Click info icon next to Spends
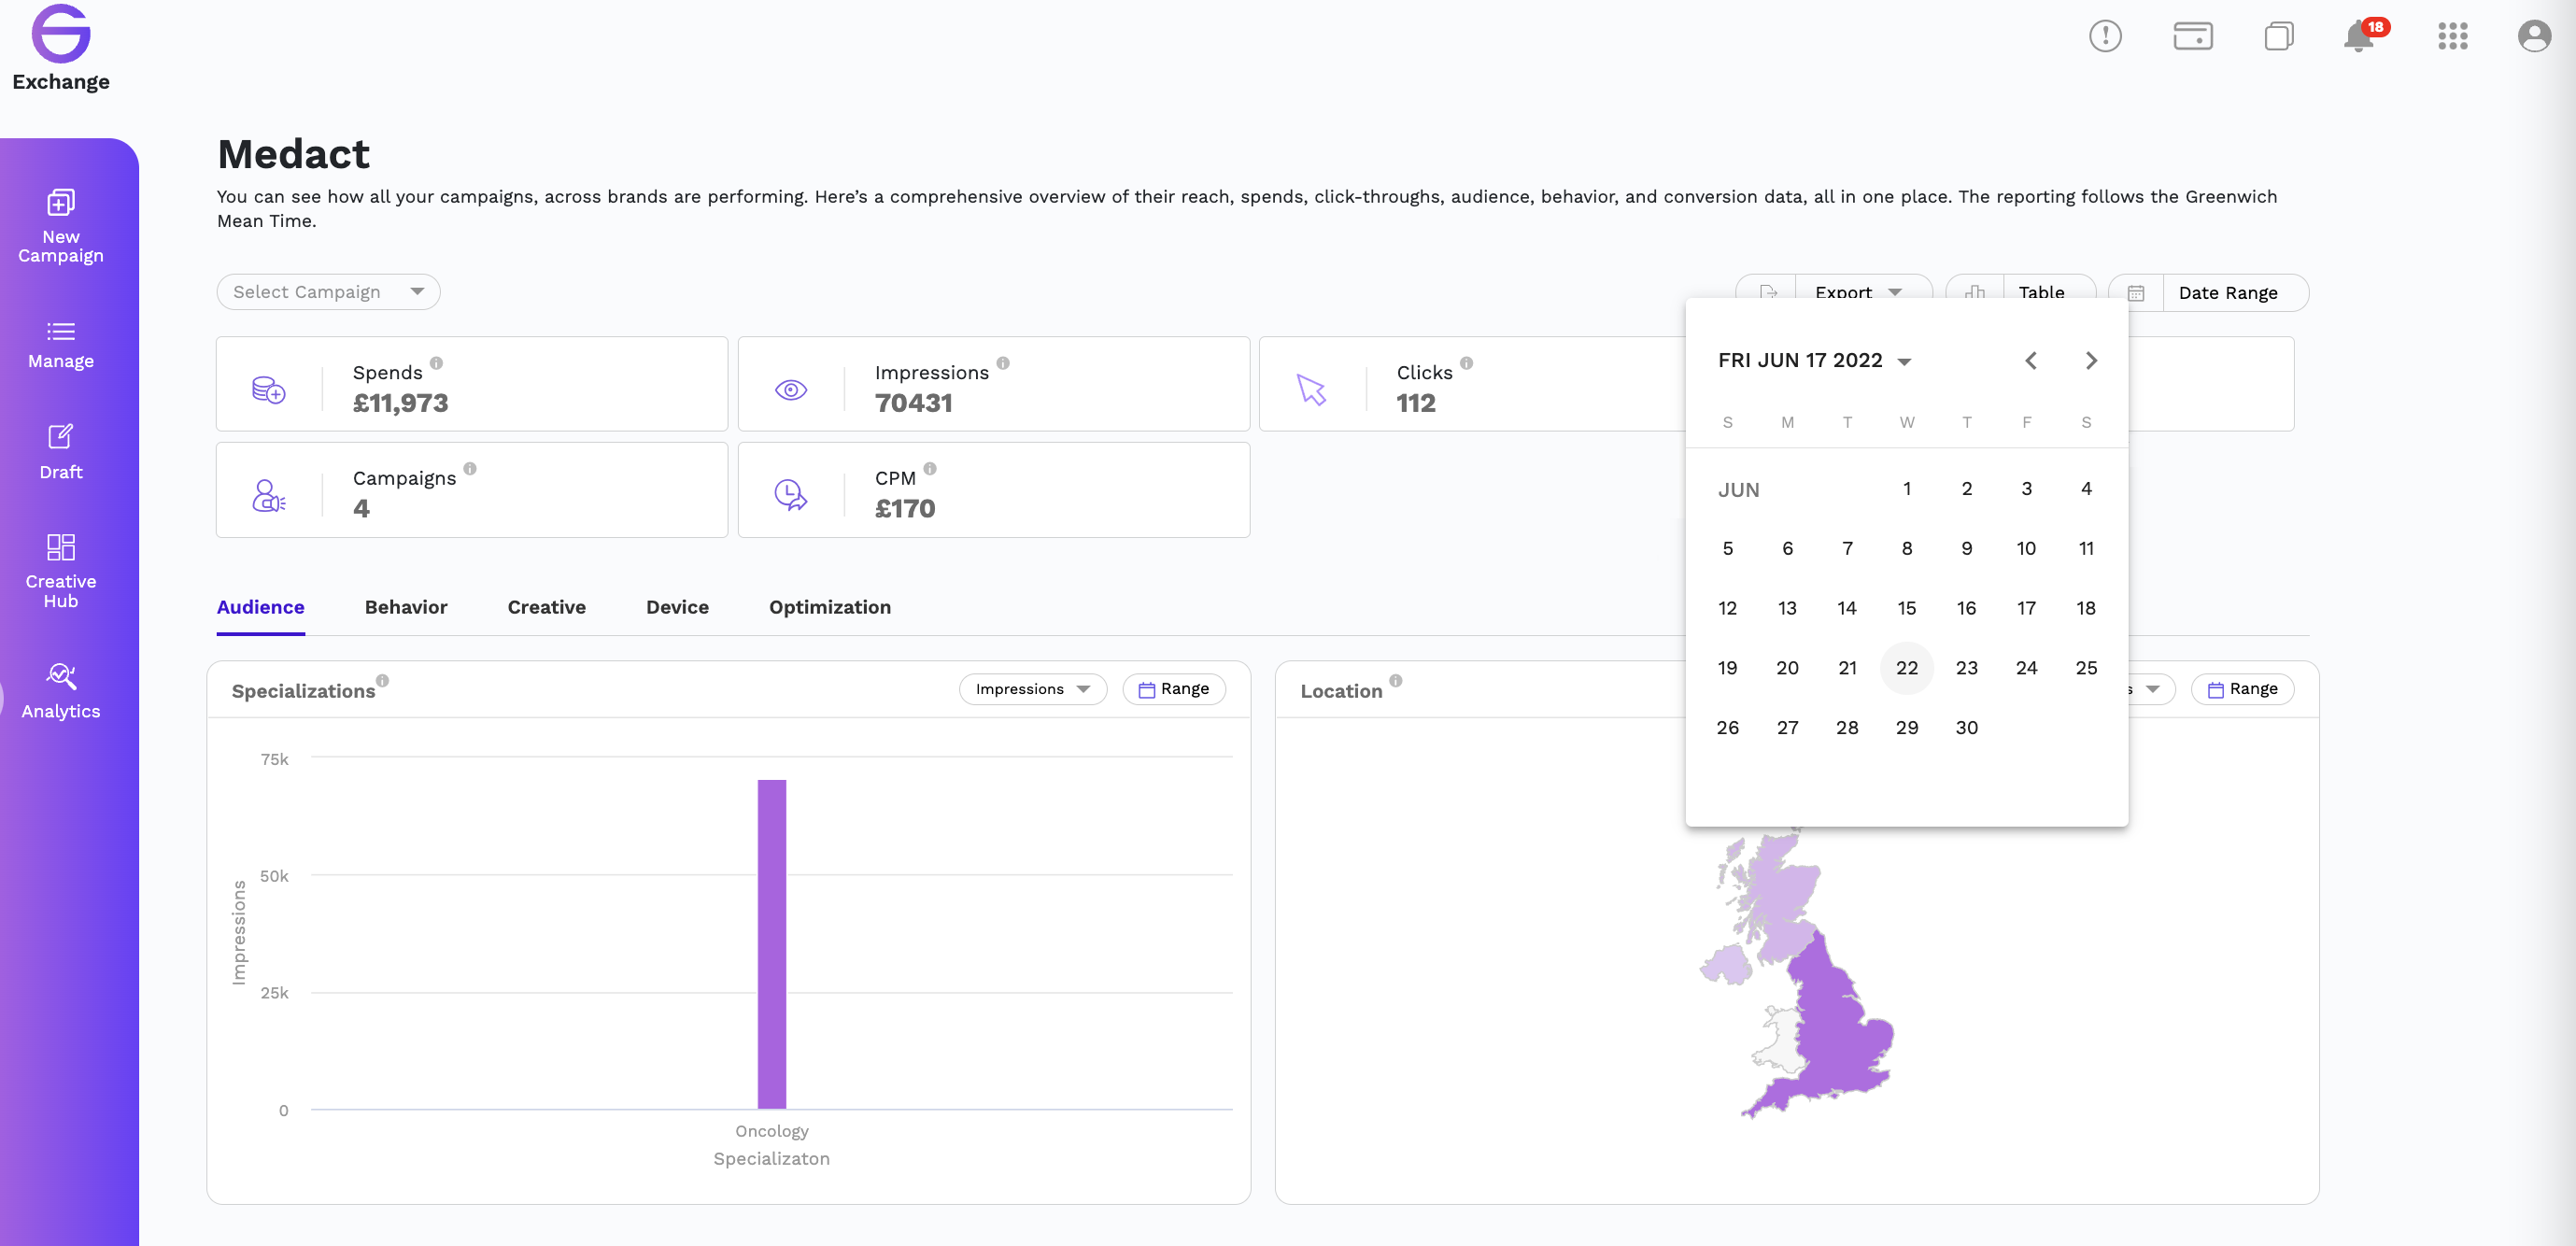 click(x=436, y=363)
